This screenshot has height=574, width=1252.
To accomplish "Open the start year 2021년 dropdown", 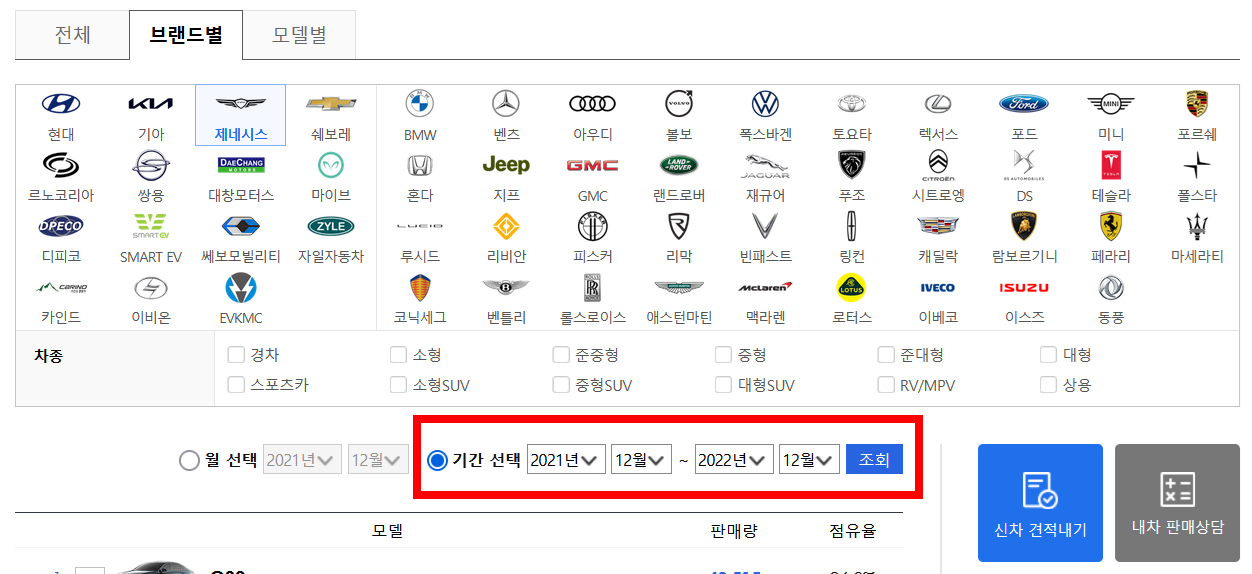I will pyautogui.click(x=566, y=460).
